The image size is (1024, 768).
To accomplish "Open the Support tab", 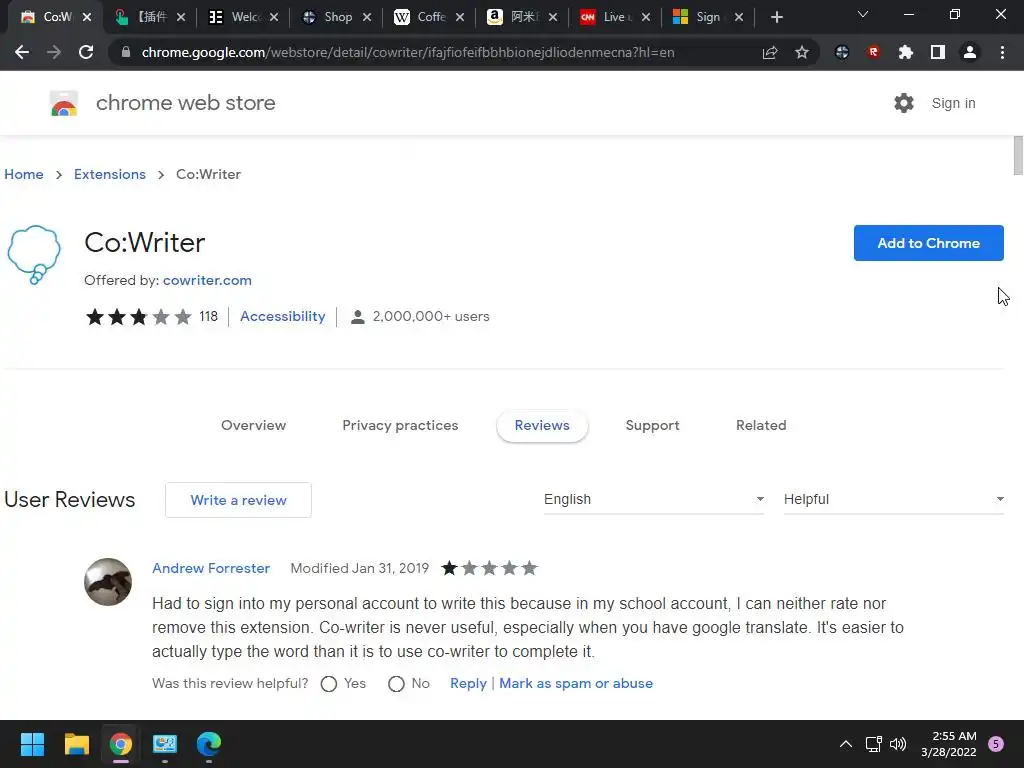I will 652,425.
